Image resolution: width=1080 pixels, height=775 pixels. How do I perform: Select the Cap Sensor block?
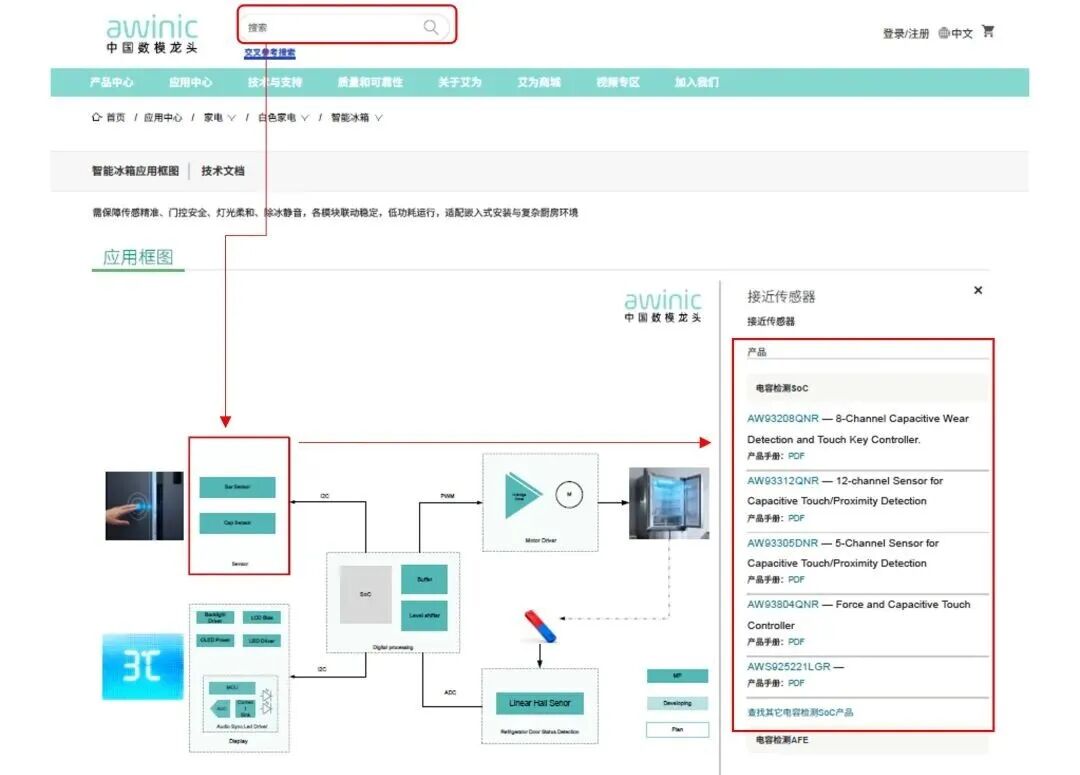[237, 523]
